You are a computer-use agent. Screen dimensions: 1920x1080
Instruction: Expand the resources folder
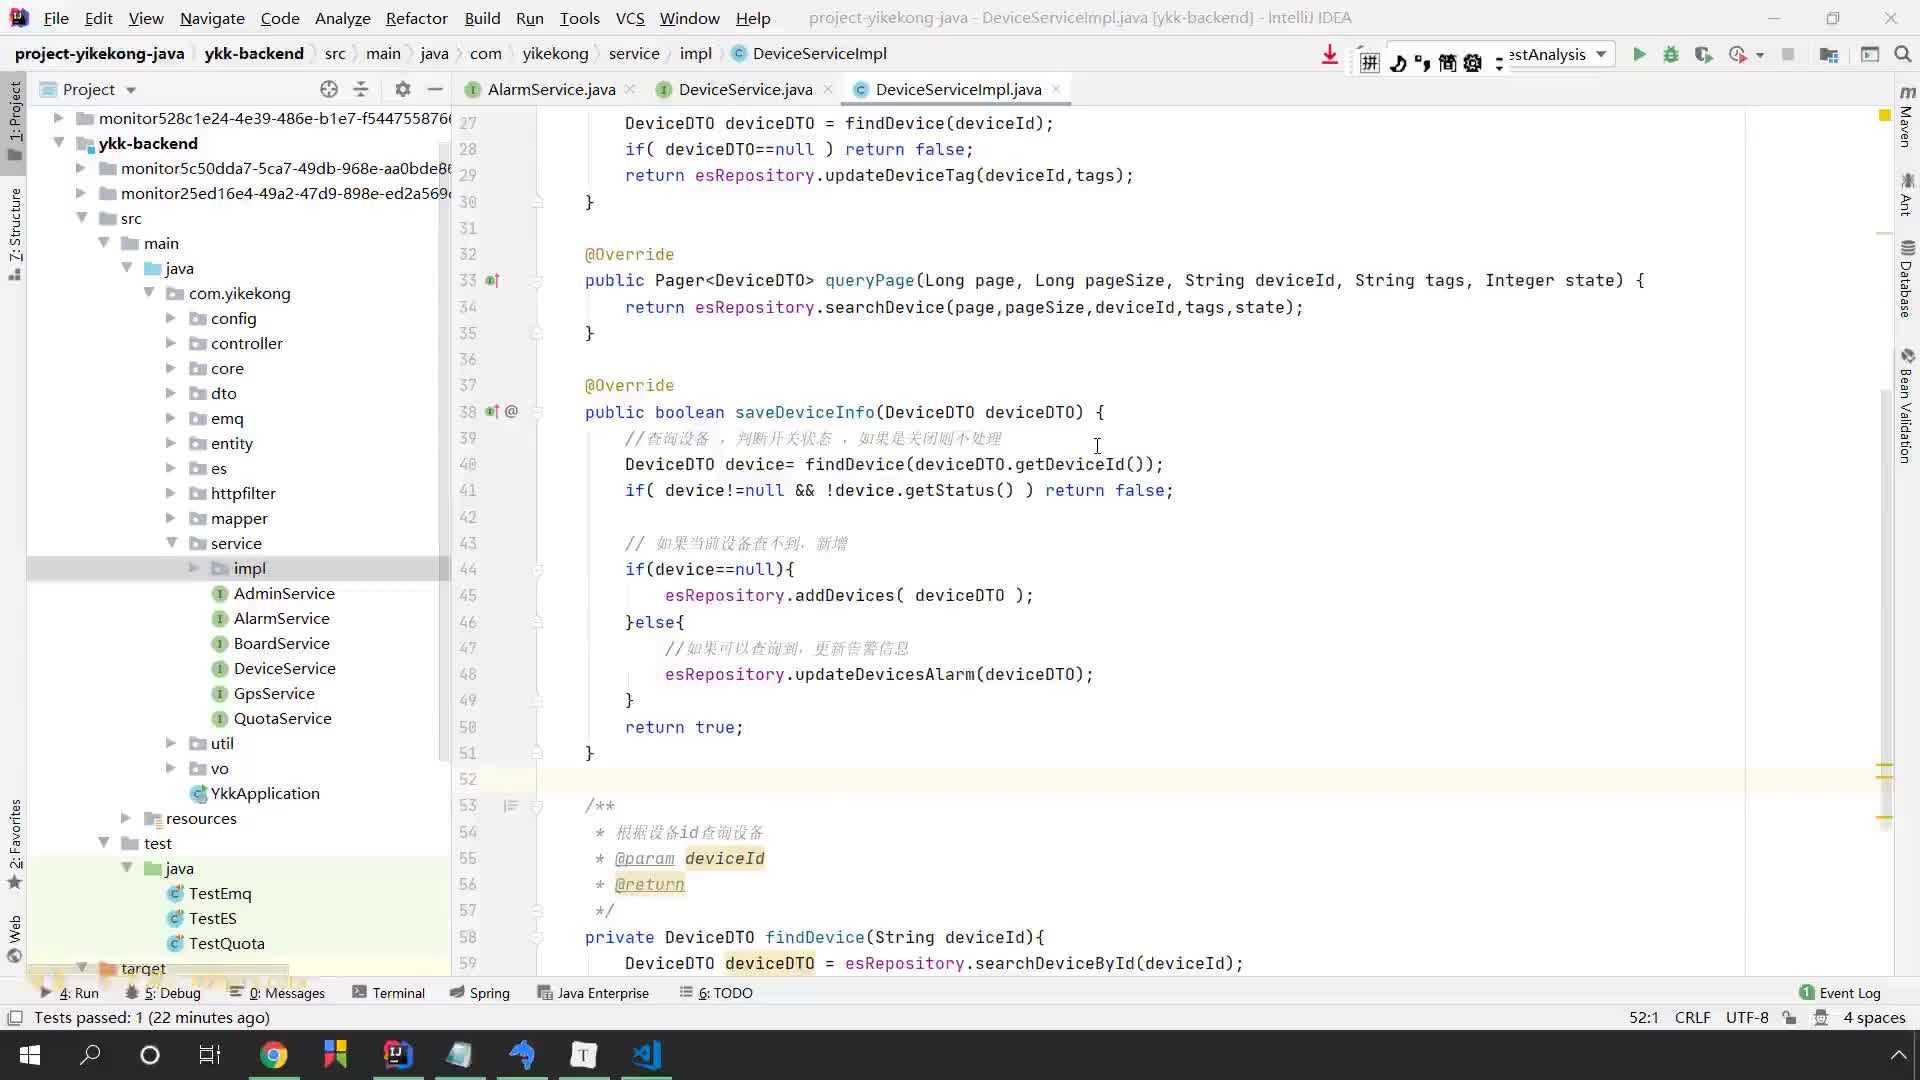(126, 818)
